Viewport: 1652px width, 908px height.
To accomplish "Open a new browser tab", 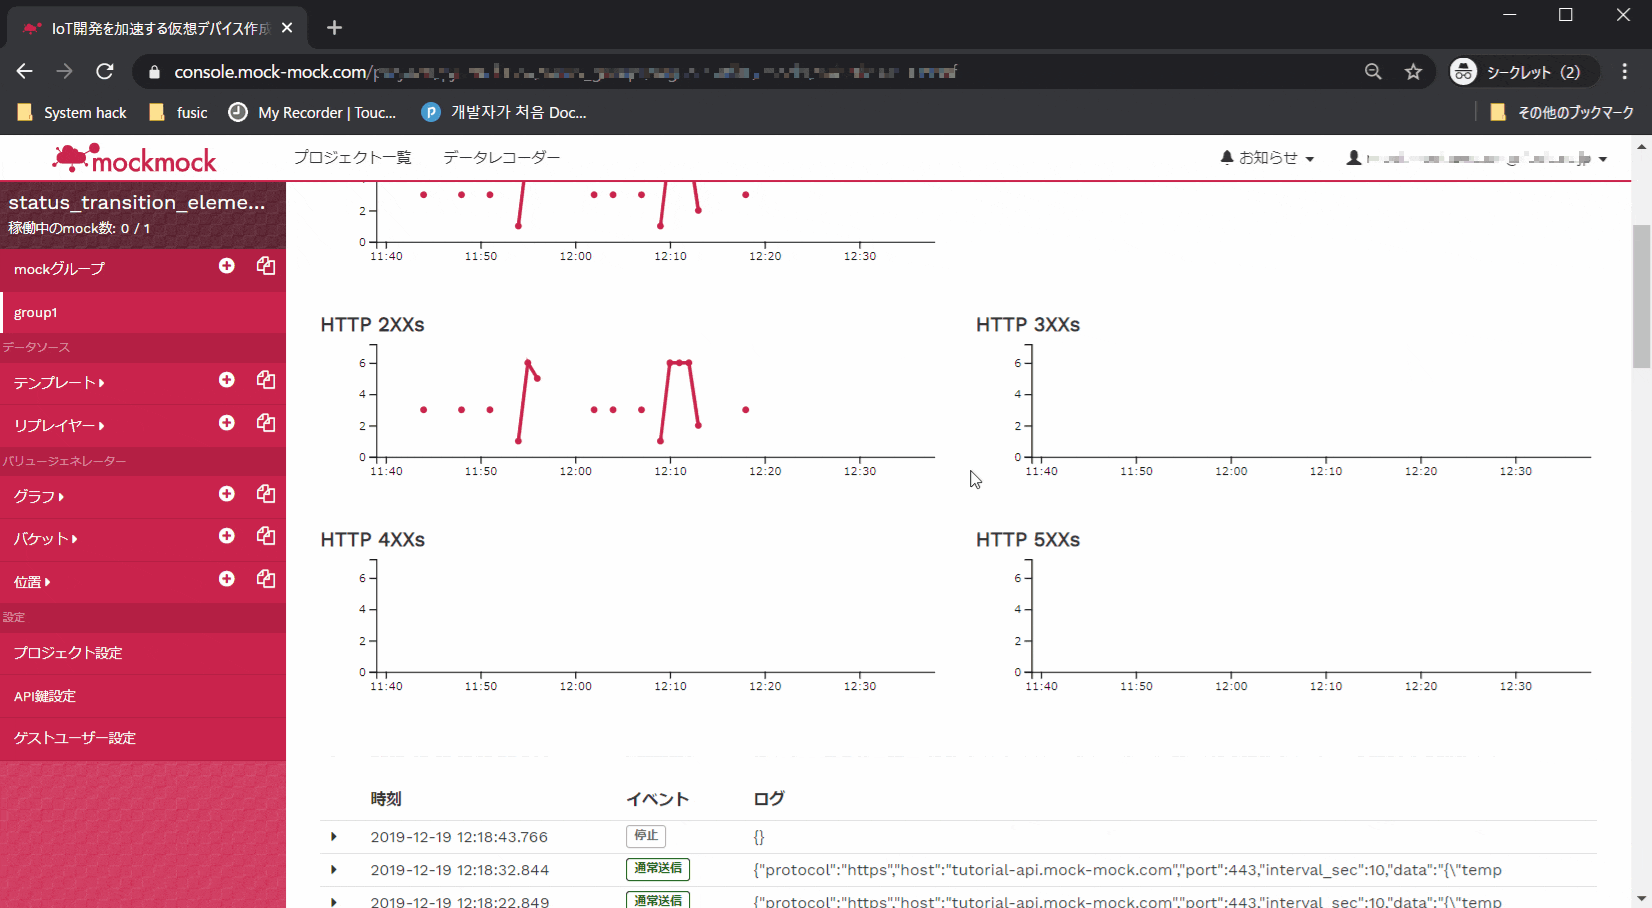I will 334,28.
